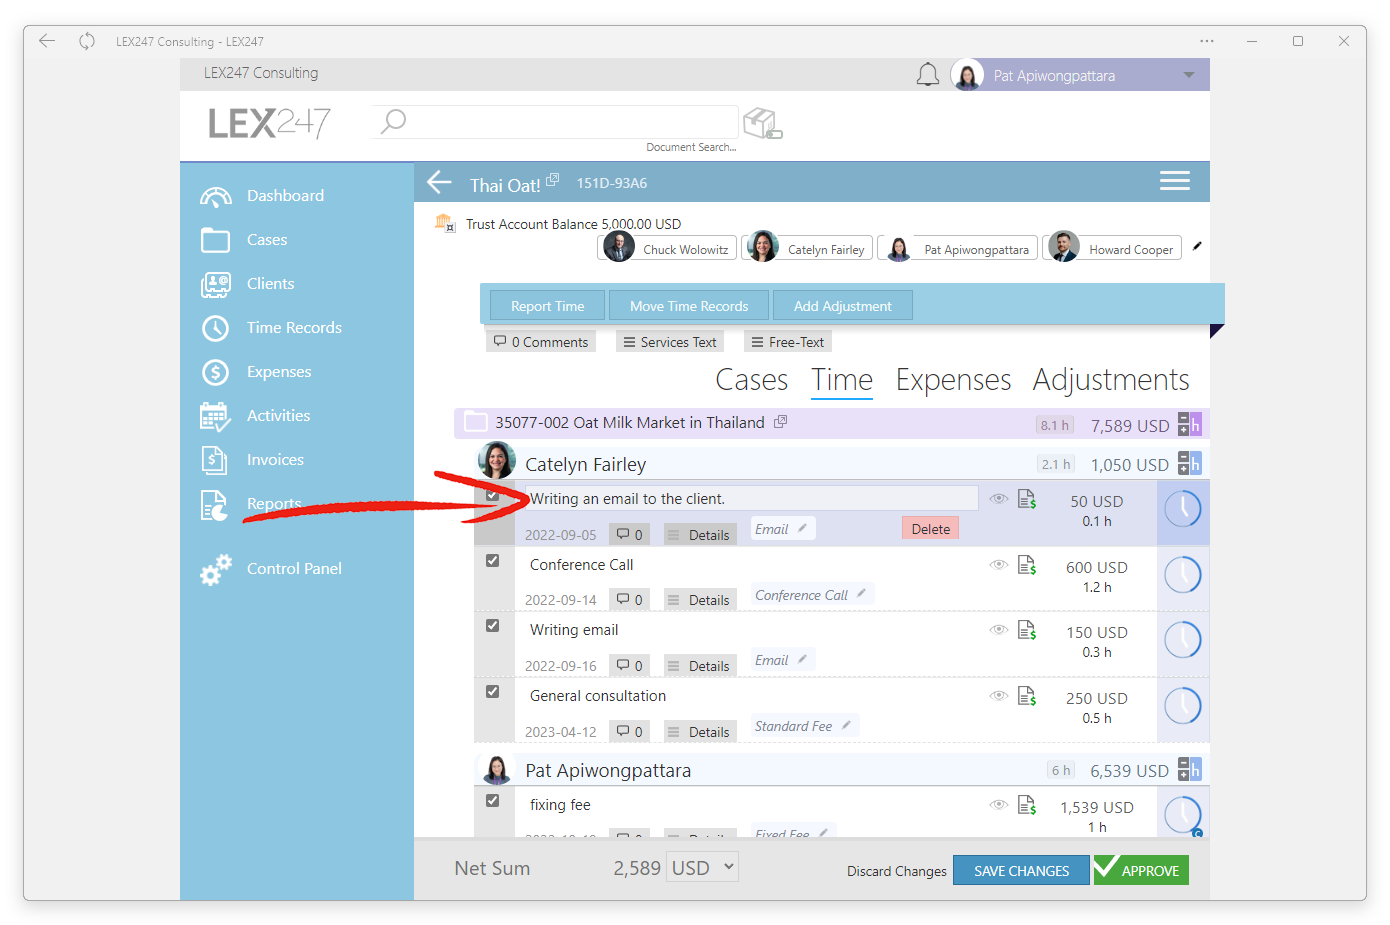Switch to the Cases tab
Viewport: 1390px width, 925px height.
pyautogui.click(x=752, y=380)
